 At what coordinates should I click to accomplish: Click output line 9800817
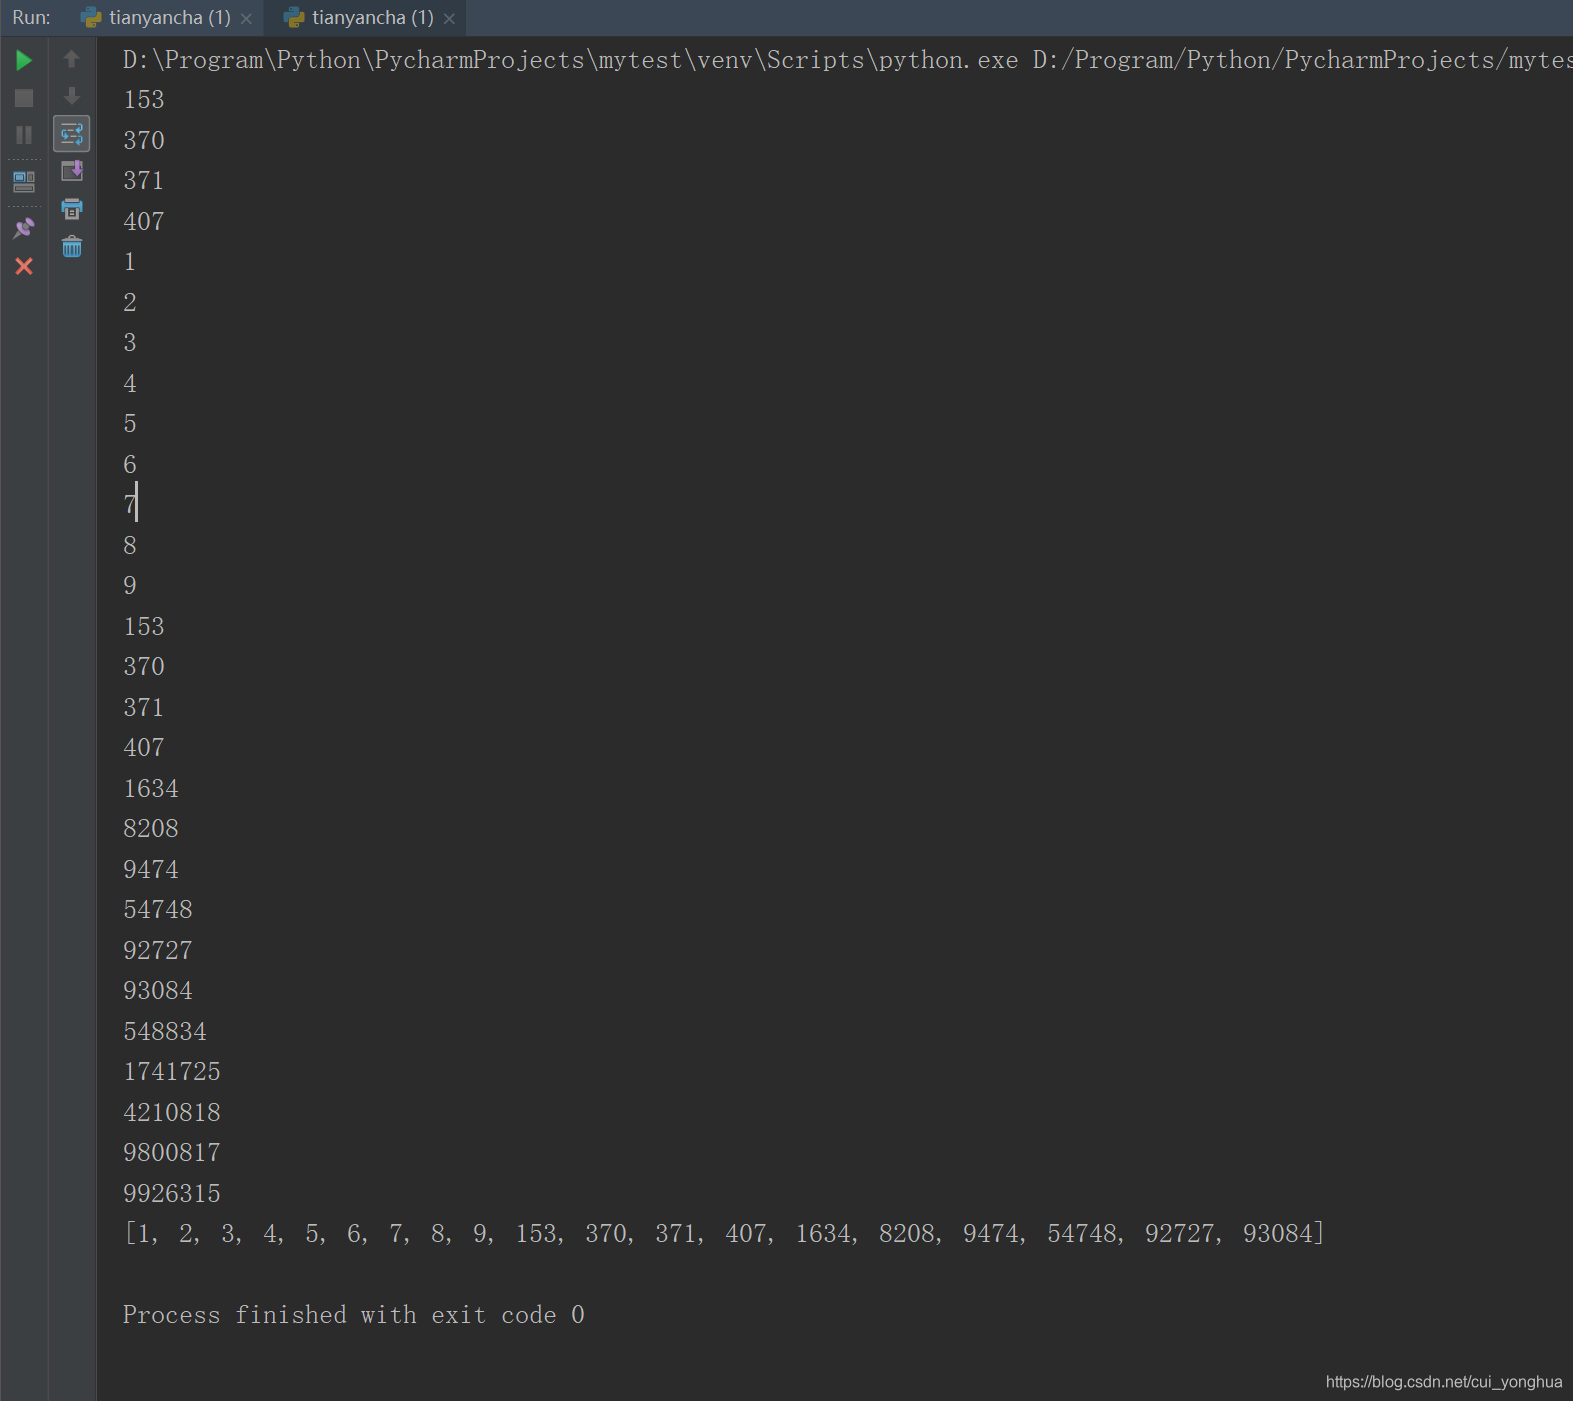172,1152
